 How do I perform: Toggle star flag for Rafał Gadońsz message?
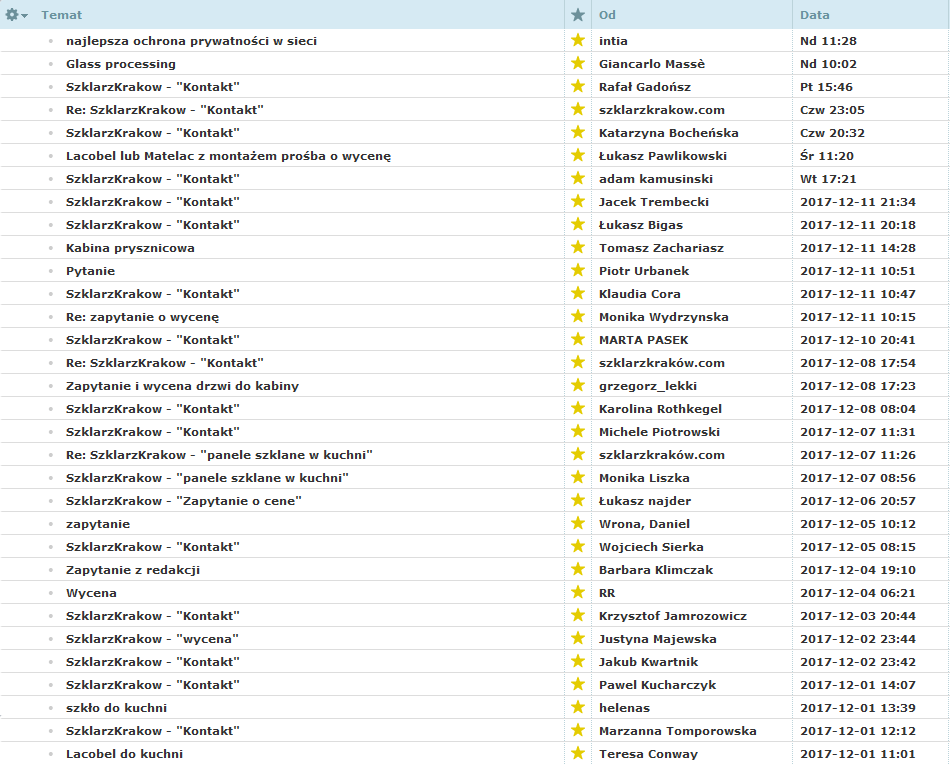click(578, 86)
